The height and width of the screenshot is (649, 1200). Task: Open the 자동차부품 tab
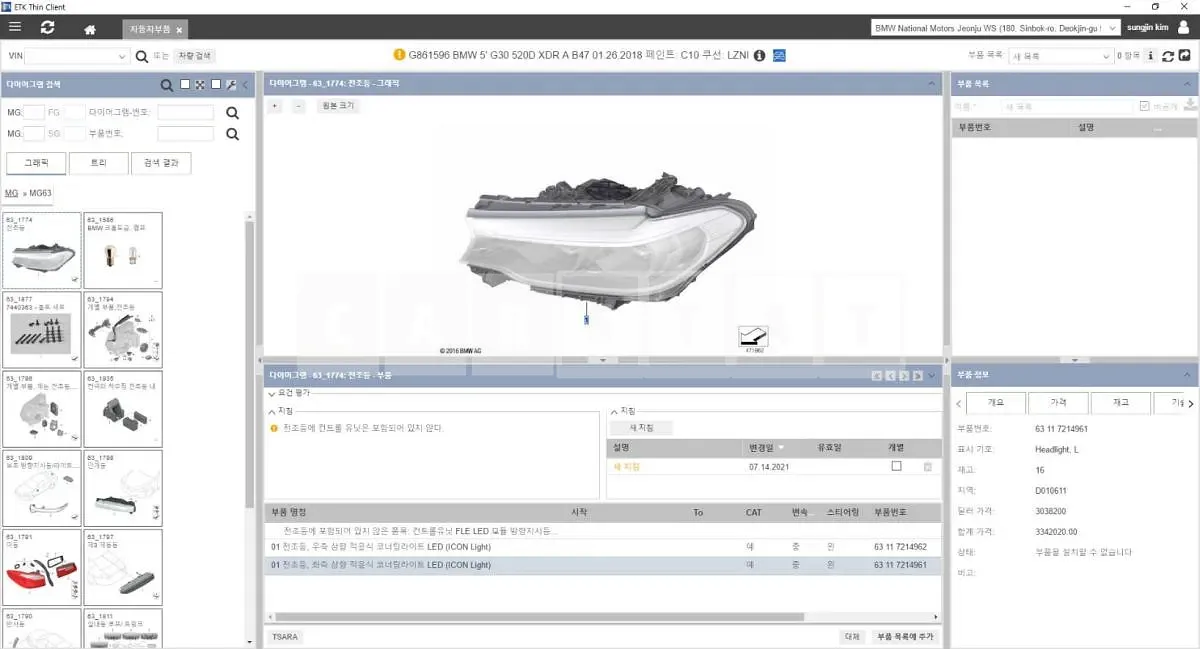point(153,30)
